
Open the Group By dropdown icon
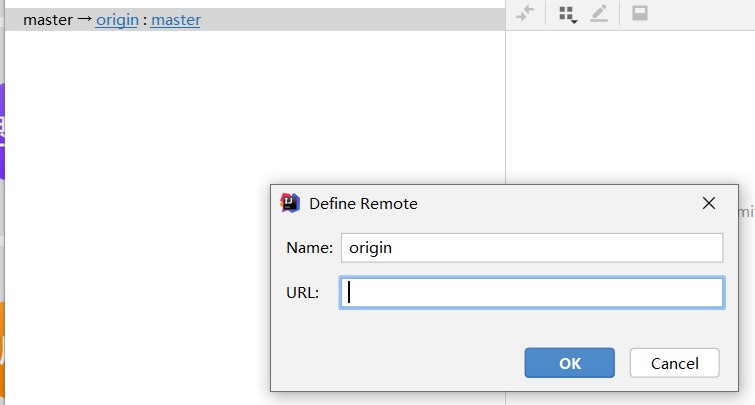[567, 14]
